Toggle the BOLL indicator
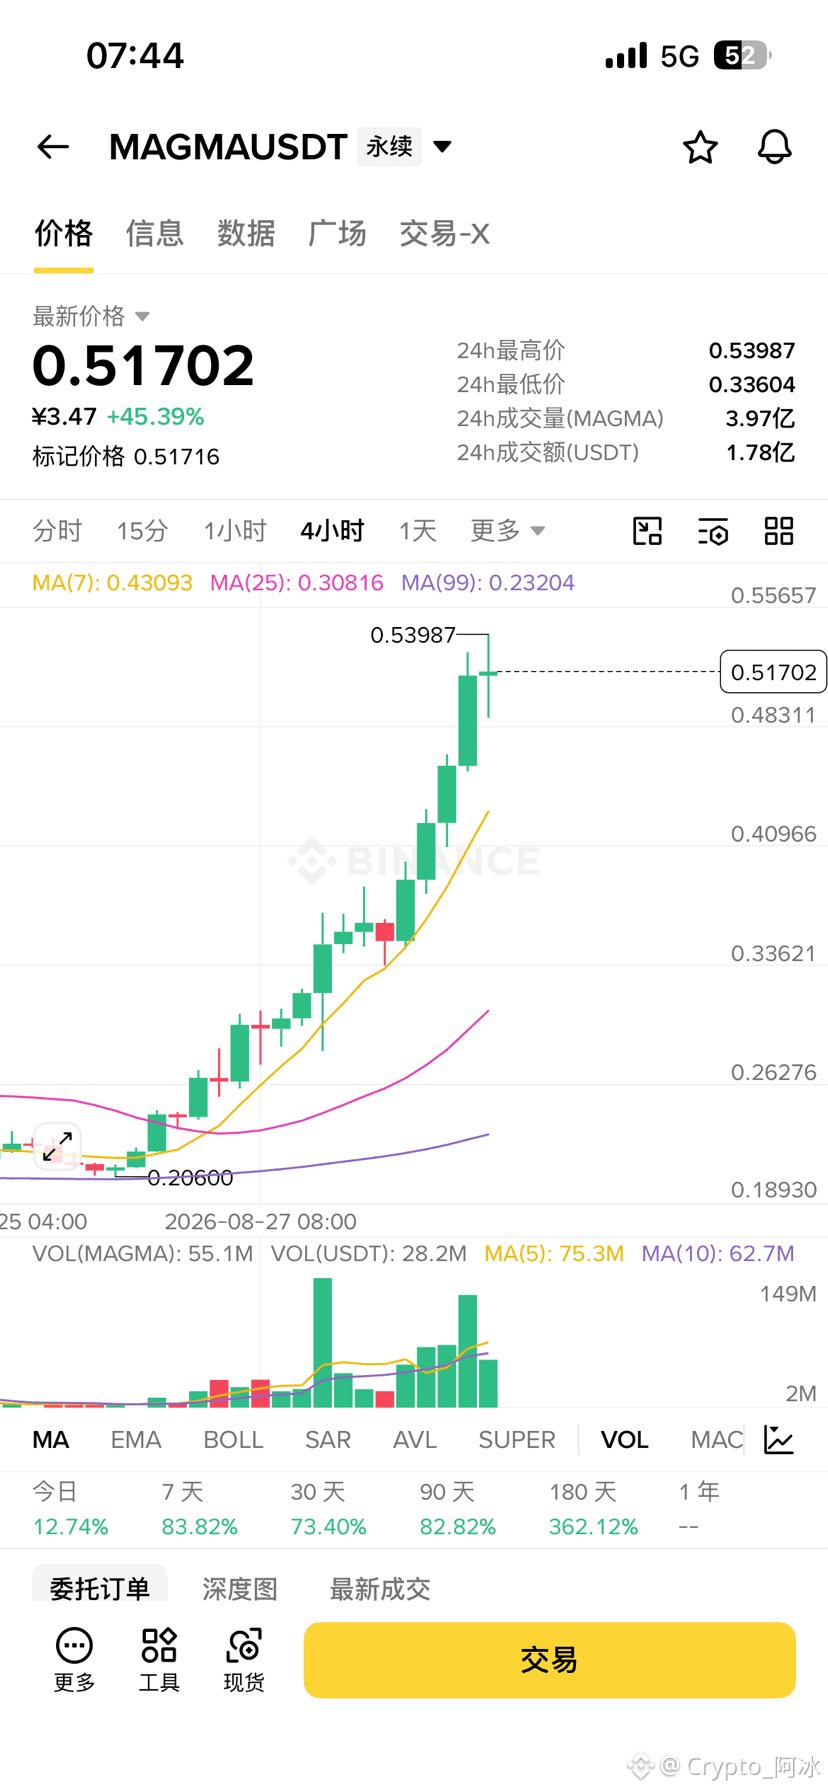Image resolution: width=828 pixels, height=1792 pixels. pos(233,1440)
